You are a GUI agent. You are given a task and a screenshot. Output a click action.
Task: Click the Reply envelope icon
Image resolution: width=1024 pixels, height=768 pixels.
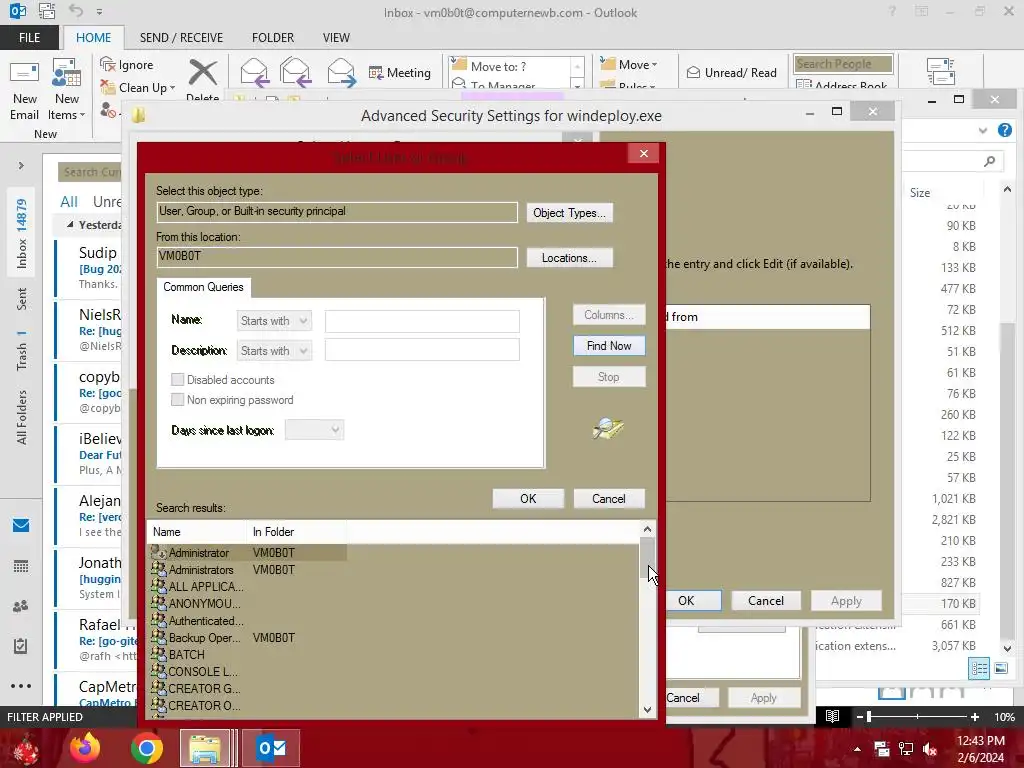[x=254, y=72]
